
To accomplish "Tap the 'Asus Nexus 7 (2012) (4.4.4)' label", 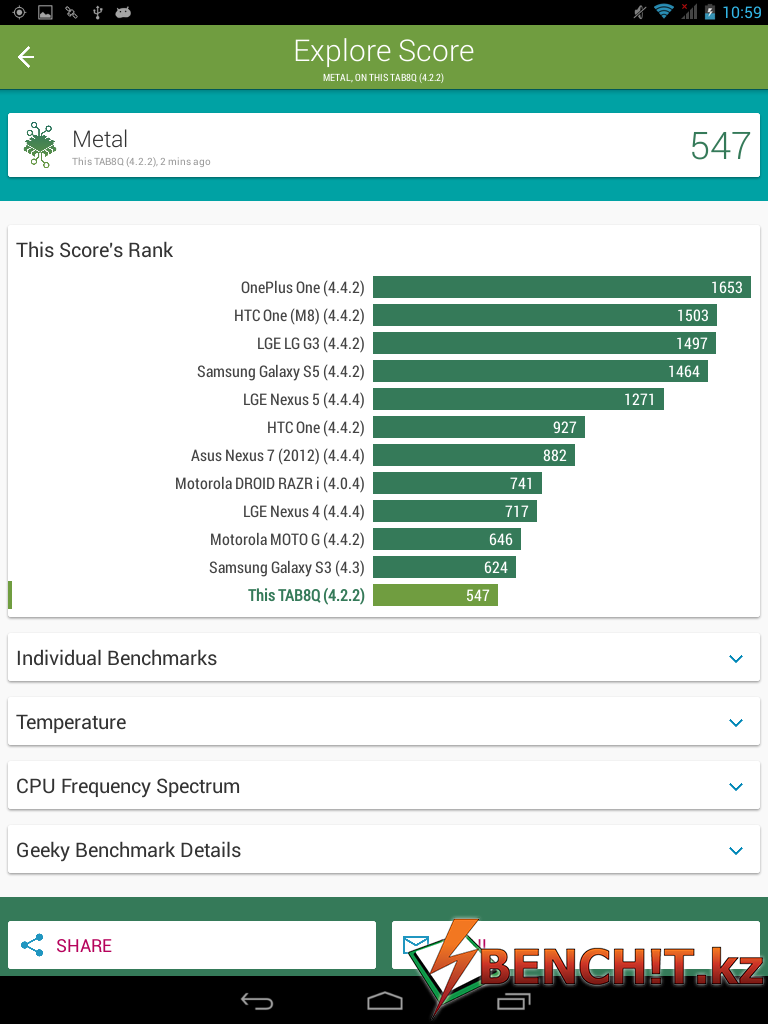I will pyautogui.click(x=278, y=456).
